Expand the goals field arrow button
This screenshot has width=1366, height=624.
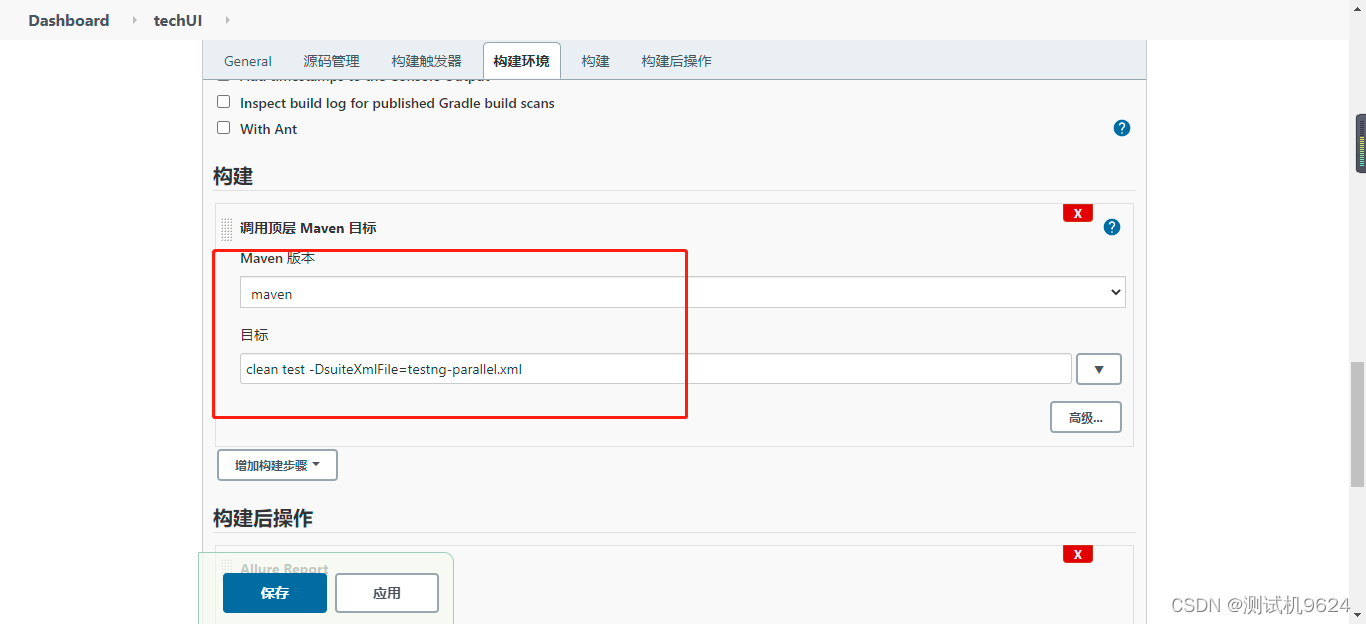pyautogui.click(x=1099, y=369)
